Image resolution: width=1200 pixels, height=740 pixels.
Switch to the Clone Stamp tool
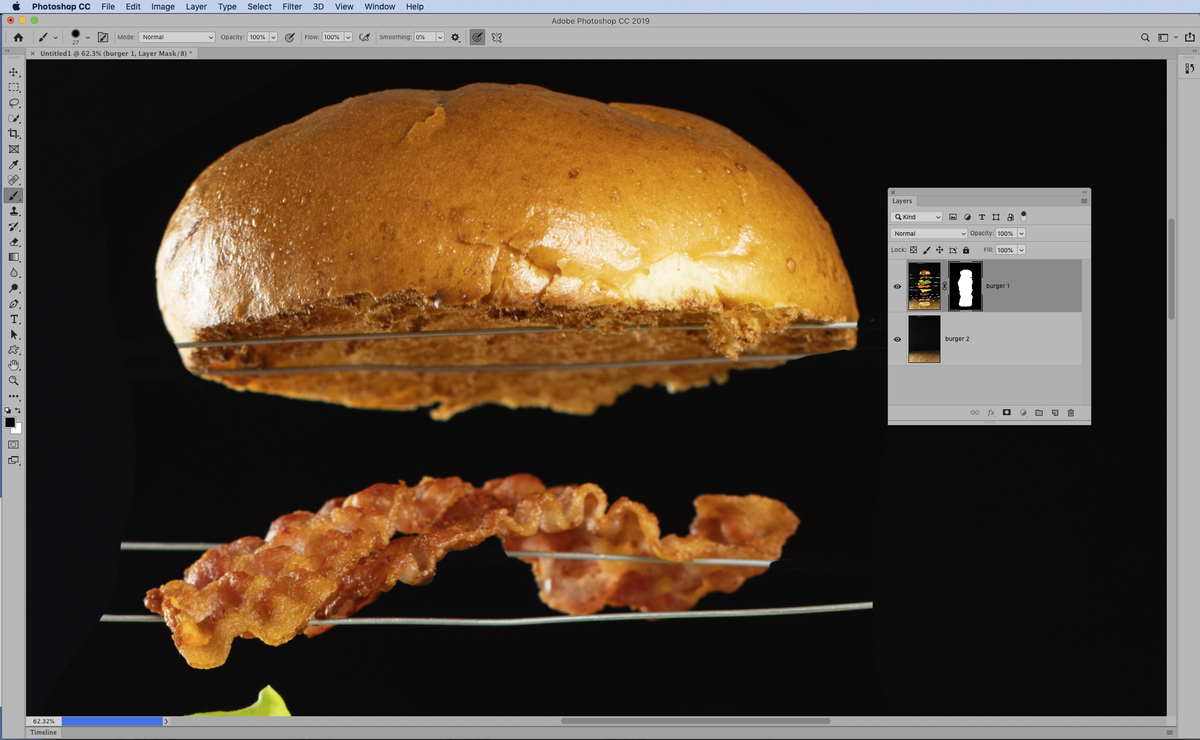14,211
